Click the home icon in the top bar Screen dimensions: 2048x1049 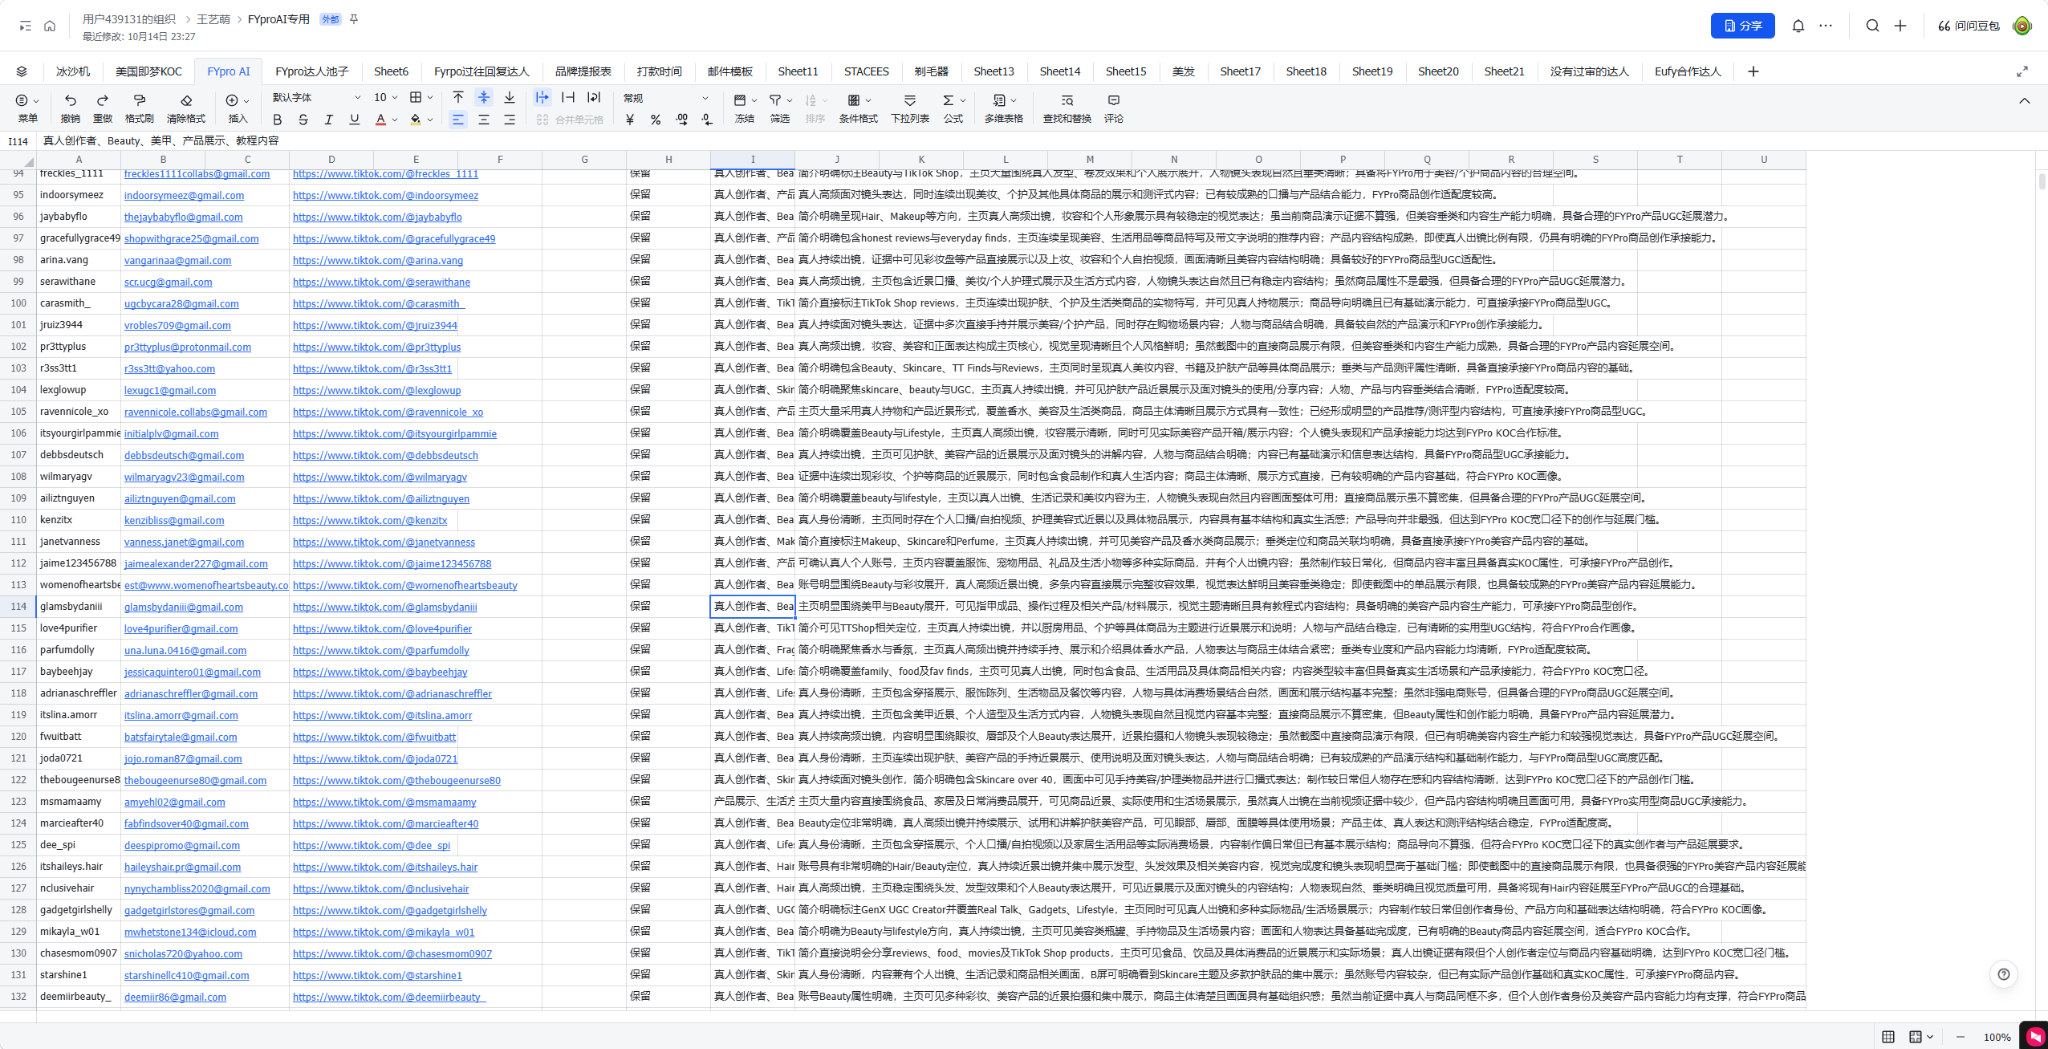pyautogui.click(x=50, y=26)
